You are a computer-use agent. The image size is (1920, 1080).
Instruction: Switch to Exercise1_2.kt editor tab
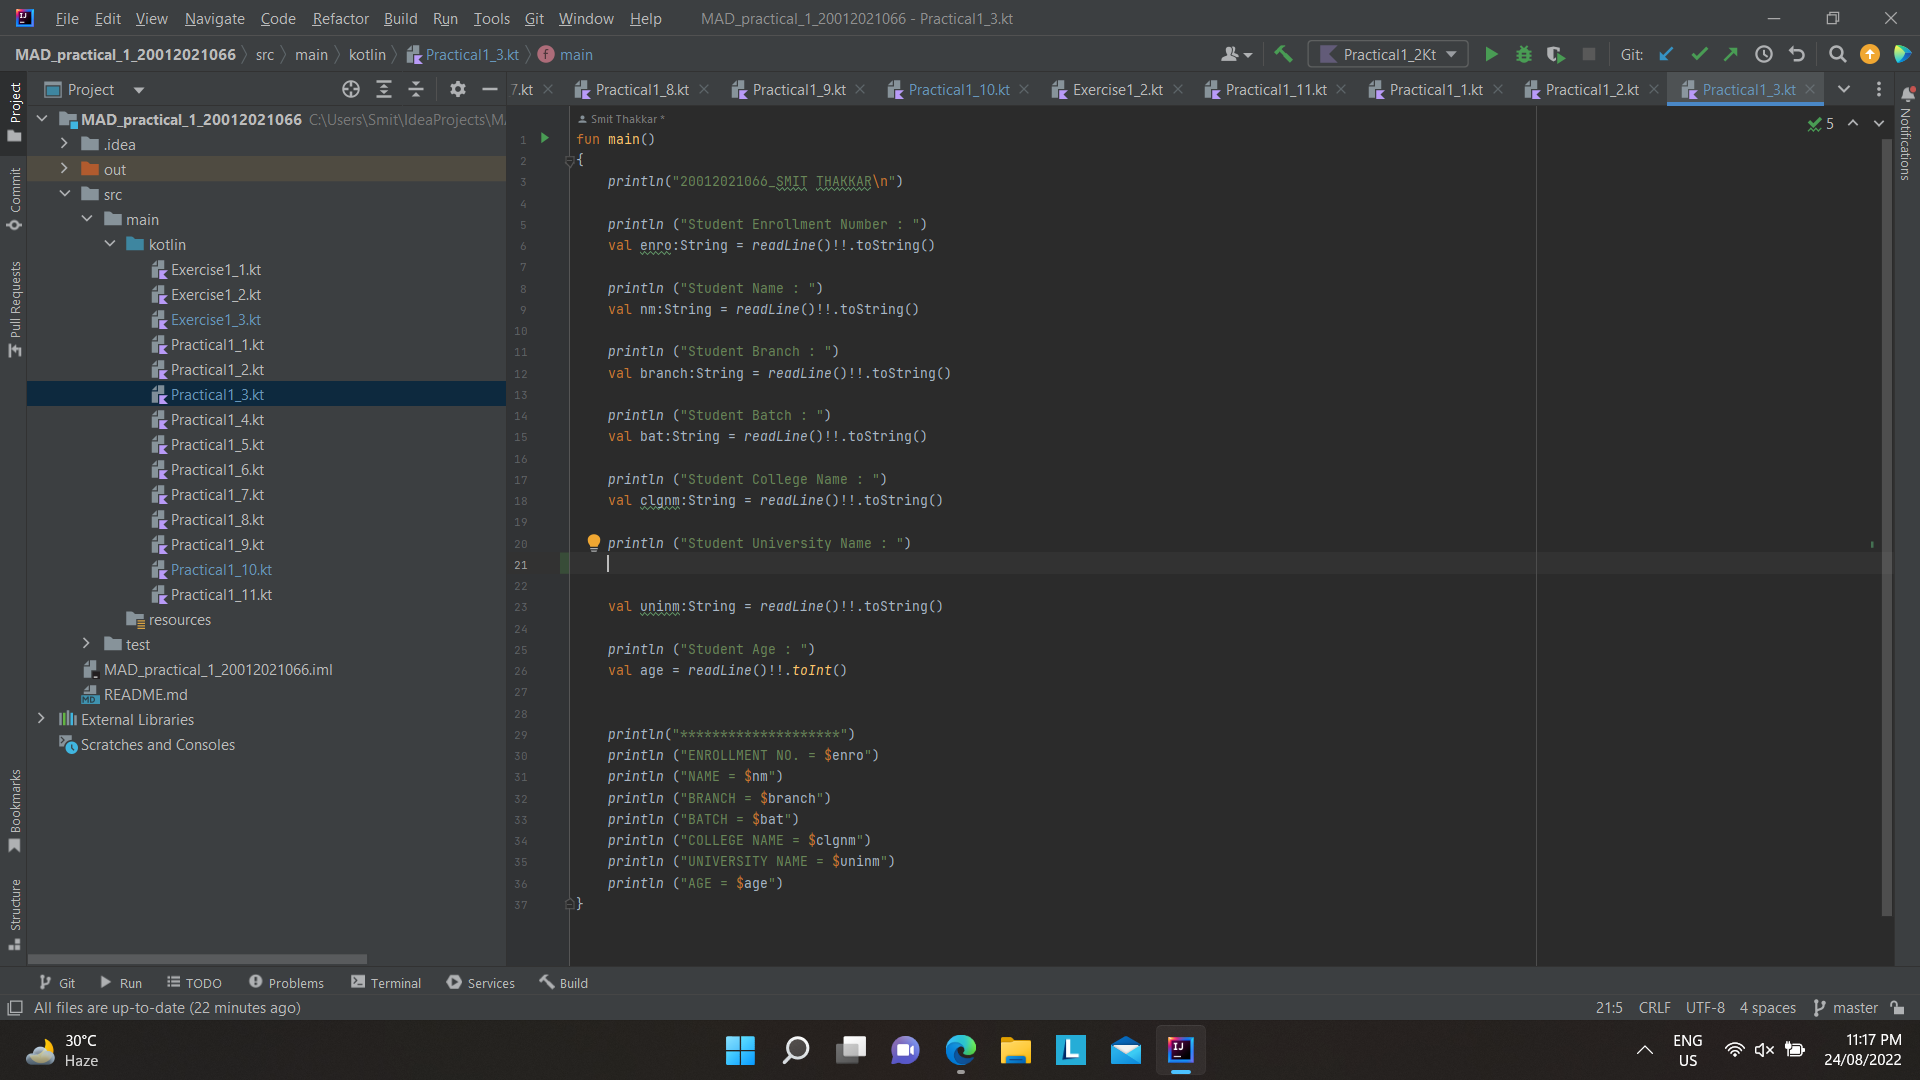1117,89
